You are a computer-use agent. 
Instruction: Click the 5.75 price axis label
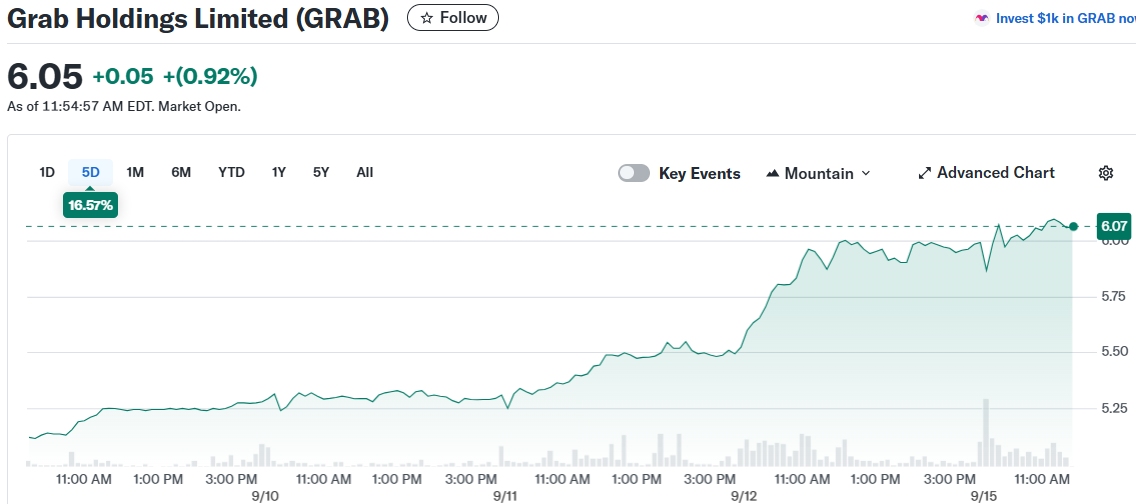pyautogui.click(x=1114, y=296)
